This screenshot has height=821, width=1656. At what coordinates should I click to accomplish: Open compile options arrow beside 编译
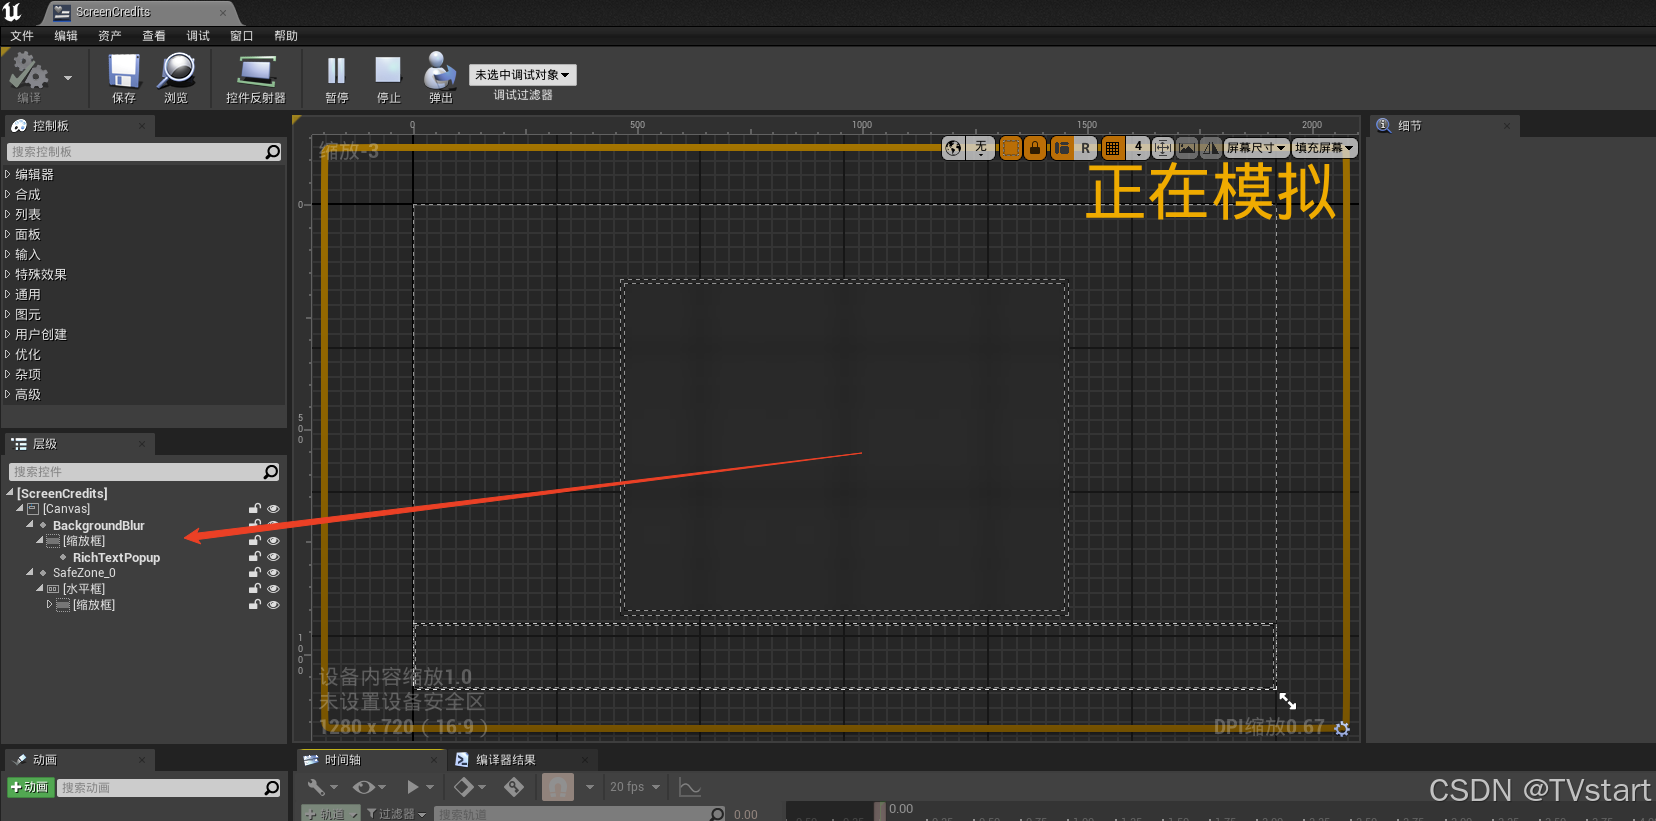pos(68,78)
